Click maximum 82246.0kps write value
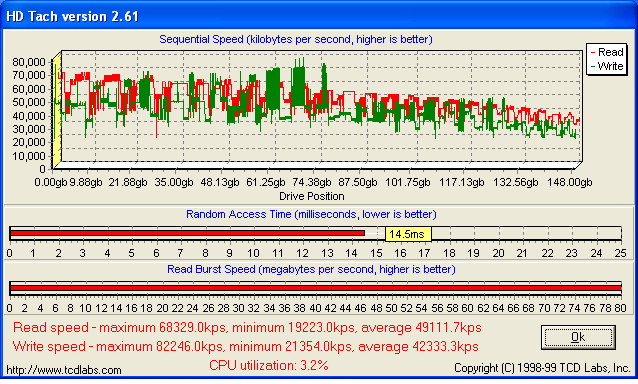This screenshot has height=384, width=638. tap(161, 347)
